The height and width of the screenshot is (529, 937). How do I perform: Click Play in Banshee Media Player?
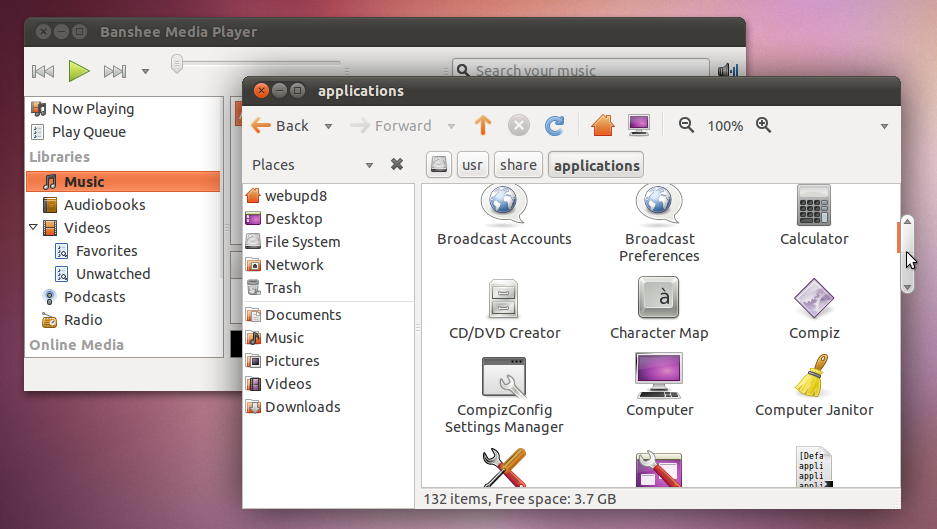click(78, 71)
